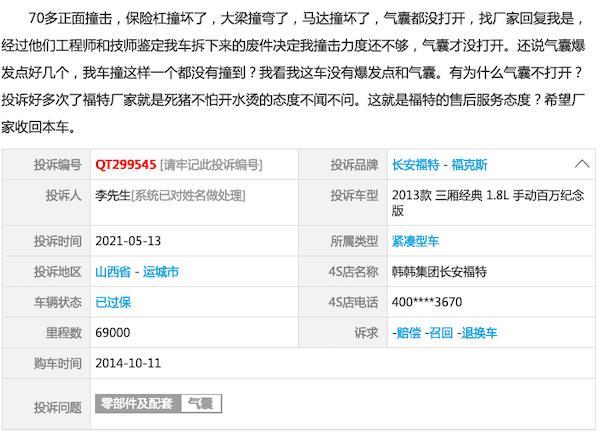Screen dimensions: 600x433
Task: Open the 赔偿 demand link
Action: pyautogui.click(x=407, y=333)
